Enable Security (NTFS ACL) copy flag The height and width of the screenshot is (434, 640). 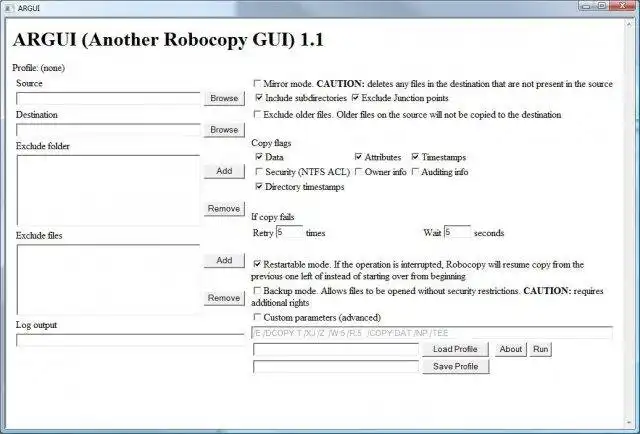pos(259,171)
